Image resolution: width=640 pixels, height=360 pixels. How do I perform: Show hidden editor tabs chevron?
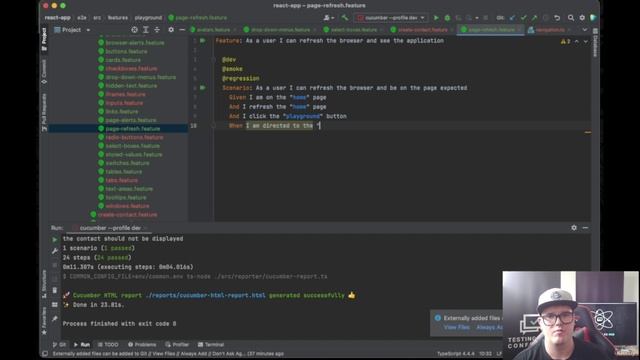[585, 30]
